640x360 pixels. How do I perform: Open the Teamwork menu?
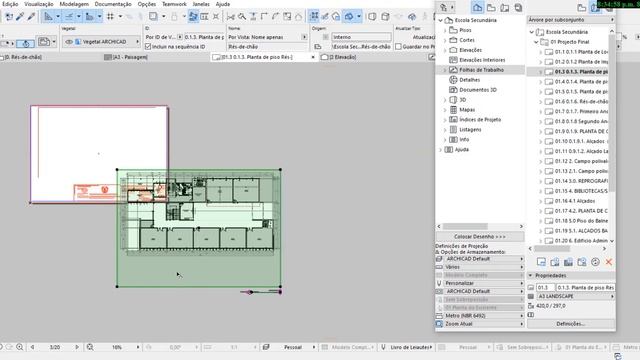(174, 4)
